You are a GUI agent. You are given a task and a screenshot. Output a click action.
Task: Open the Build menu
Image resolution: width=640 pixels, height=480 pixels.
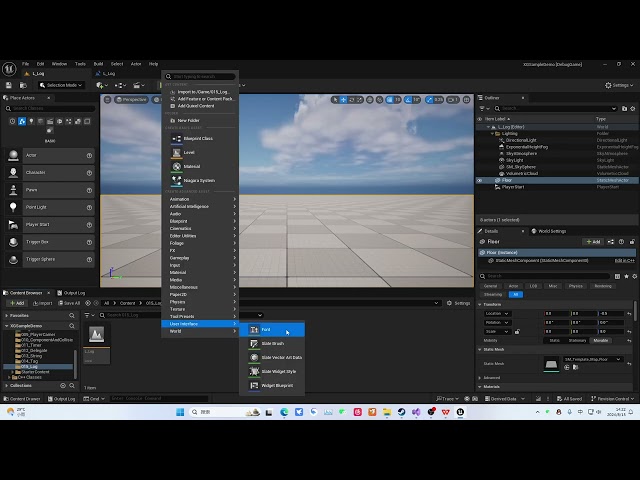(x=98, y=64)
